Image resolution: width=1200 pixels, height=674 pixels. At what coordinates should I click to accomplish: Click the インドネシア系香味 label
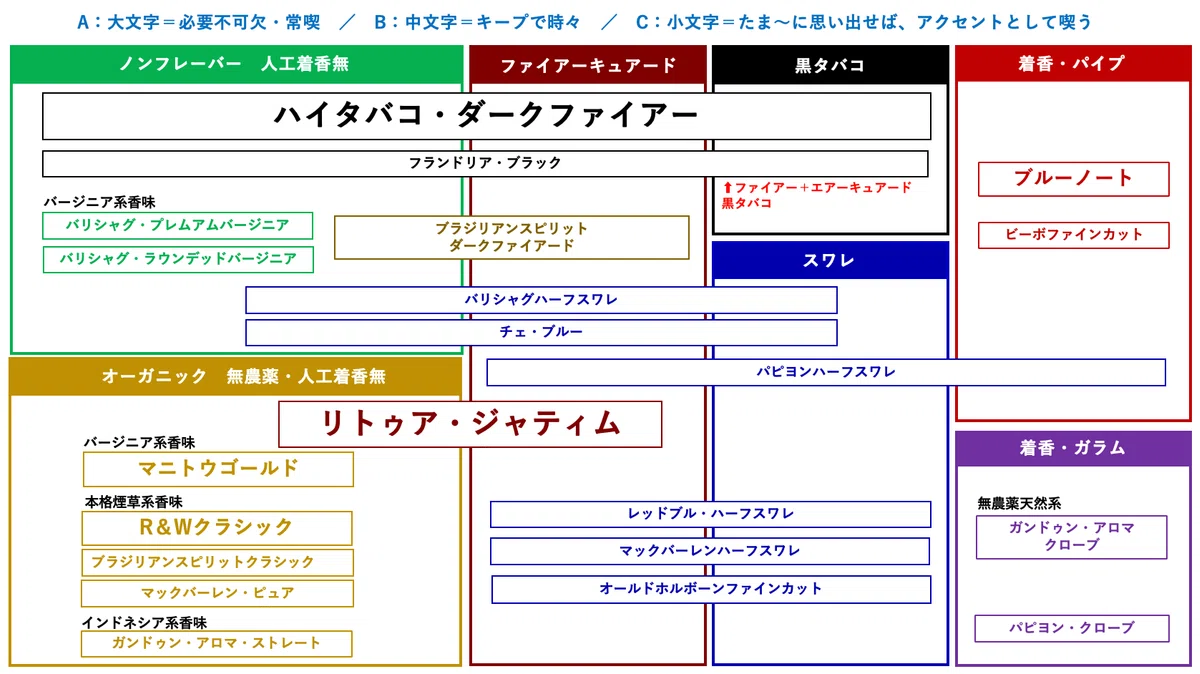144,621
